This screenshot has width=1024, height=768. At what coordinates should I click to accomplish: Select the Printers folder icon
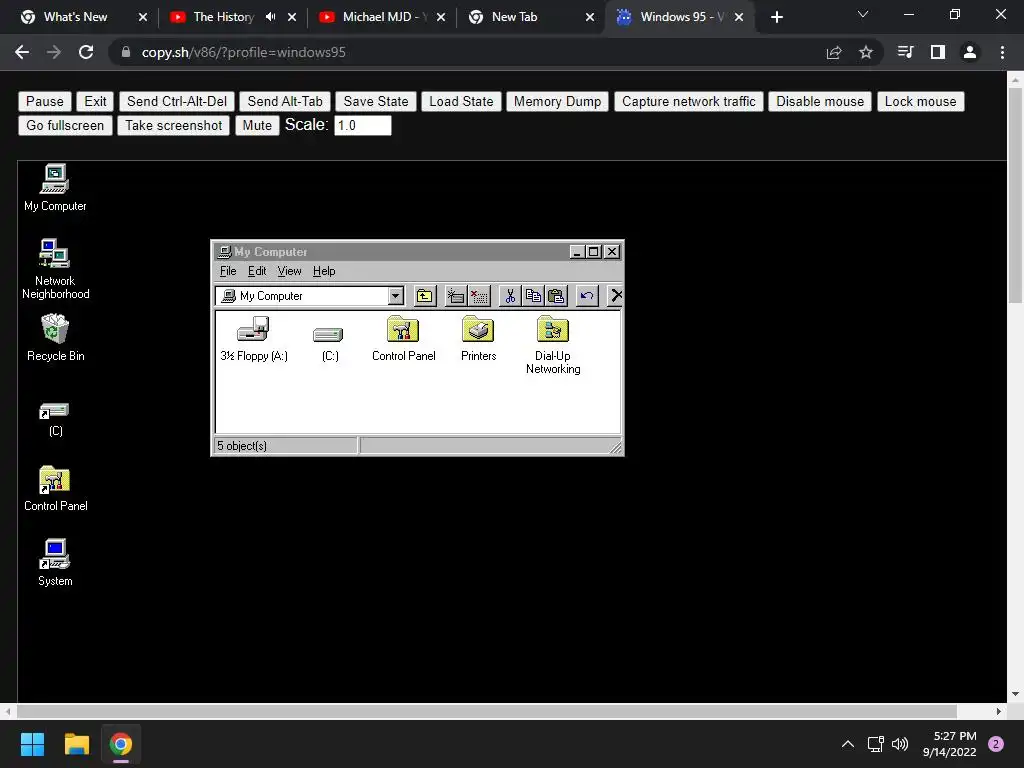click(479, 339)
